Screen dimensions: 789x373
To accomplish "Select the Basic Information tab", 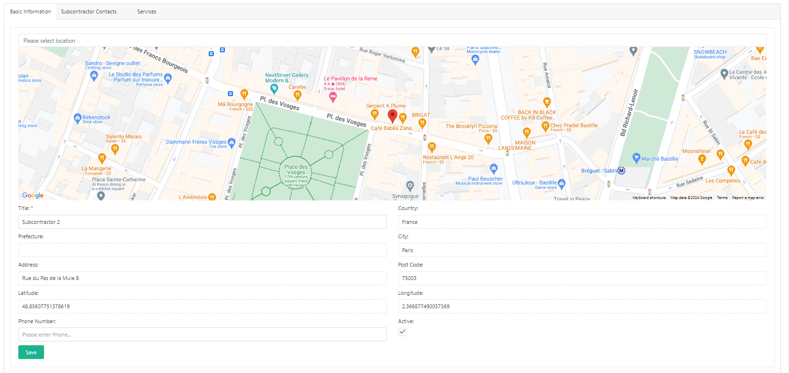I will (30, 12).
